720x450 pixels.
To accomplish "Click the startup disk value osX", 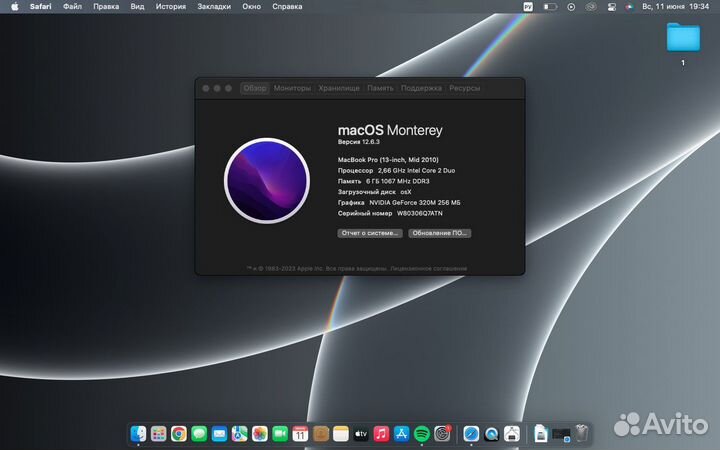I will click(406, 192).
